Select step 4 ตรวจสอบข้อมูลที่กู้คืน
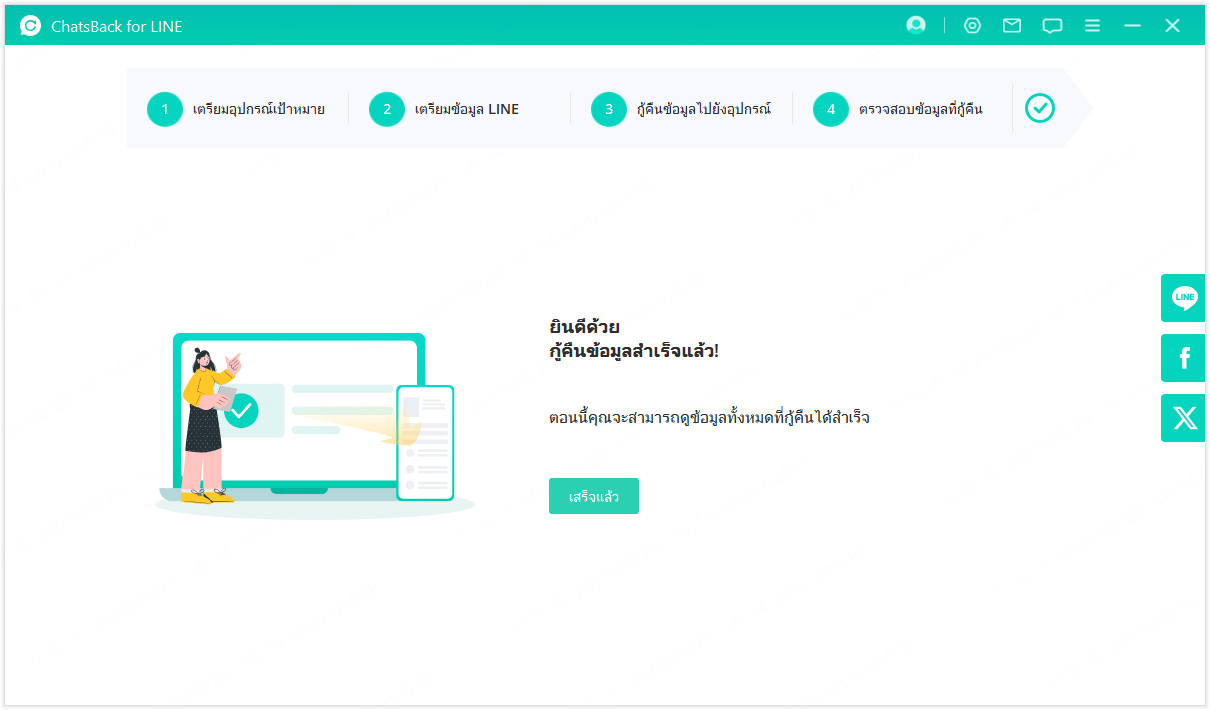 tap(898, 109)
